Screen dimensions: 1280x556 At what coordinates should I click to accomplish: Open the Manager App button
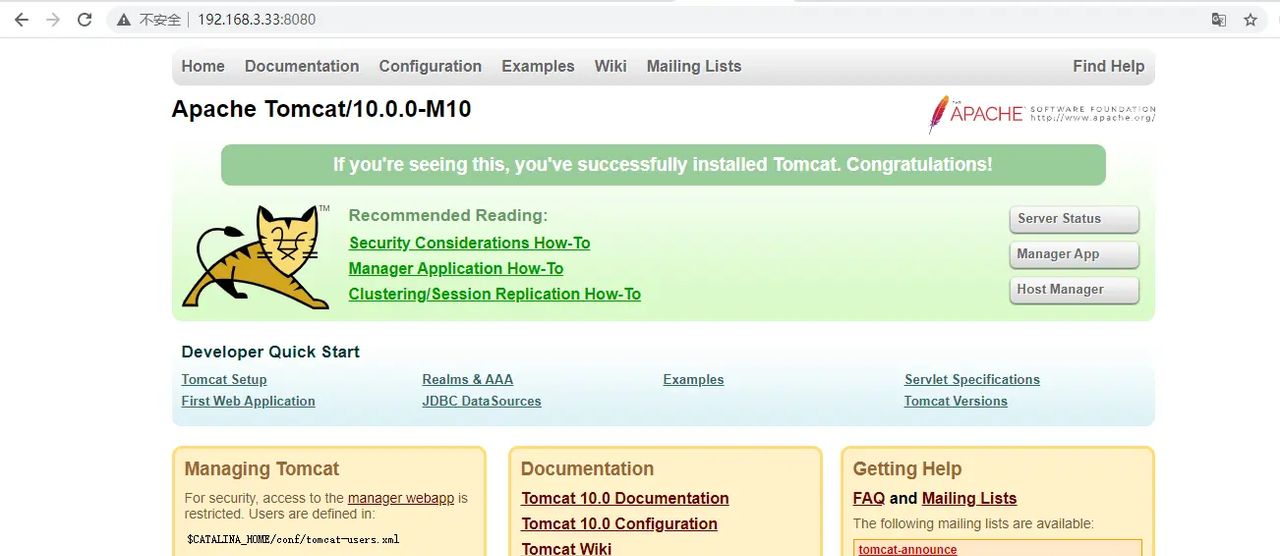pyautogui.click(x=1074, y=254)
